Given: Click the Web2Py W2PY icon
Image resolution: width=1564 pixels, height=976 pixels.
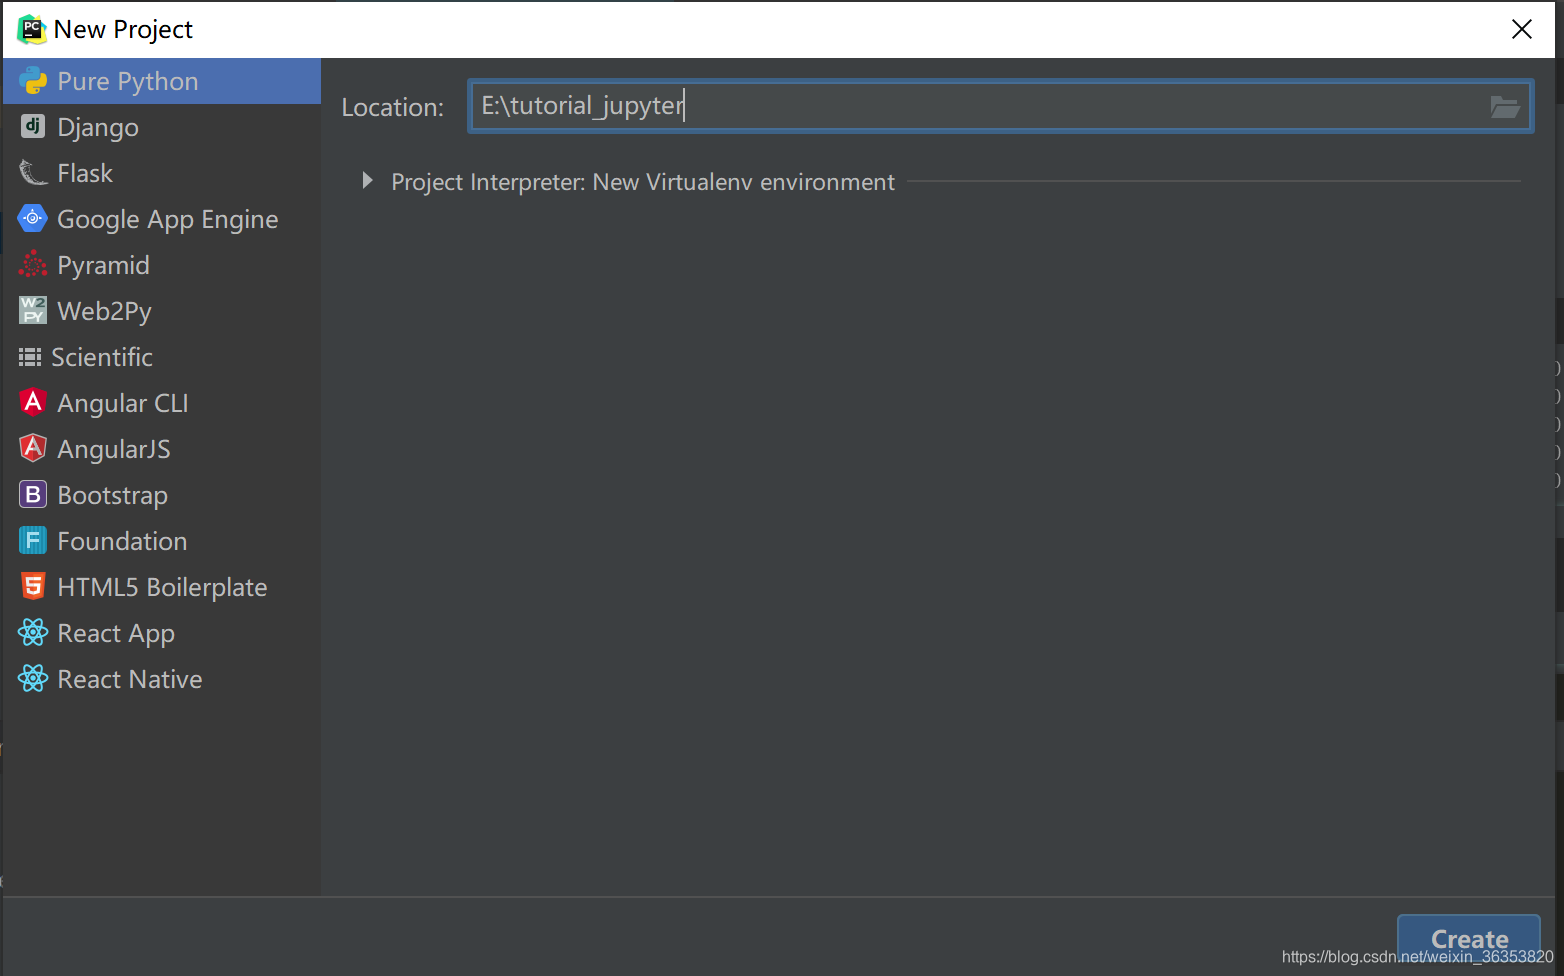Looking at the screenshot, I should 33,310.
